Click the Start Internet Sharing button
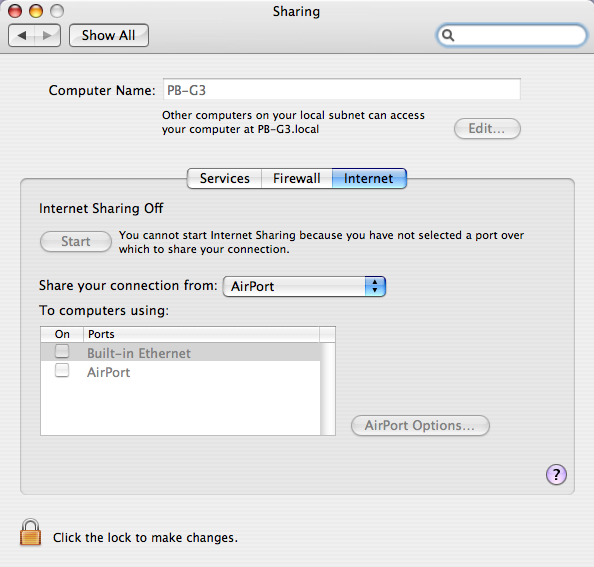The width and height of the screenshot is (594, 567). [x=76, y=241]
